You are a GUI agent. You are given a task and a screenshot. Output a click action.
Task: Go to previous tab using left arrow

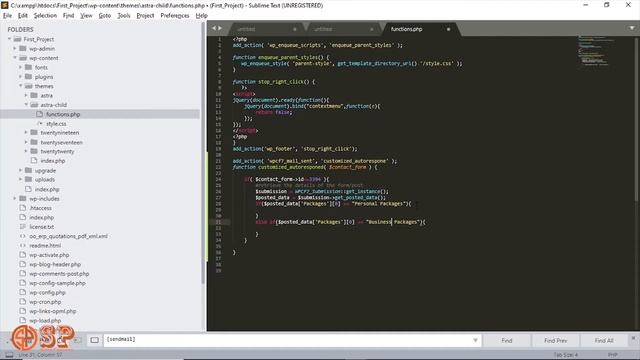[214, 28]
